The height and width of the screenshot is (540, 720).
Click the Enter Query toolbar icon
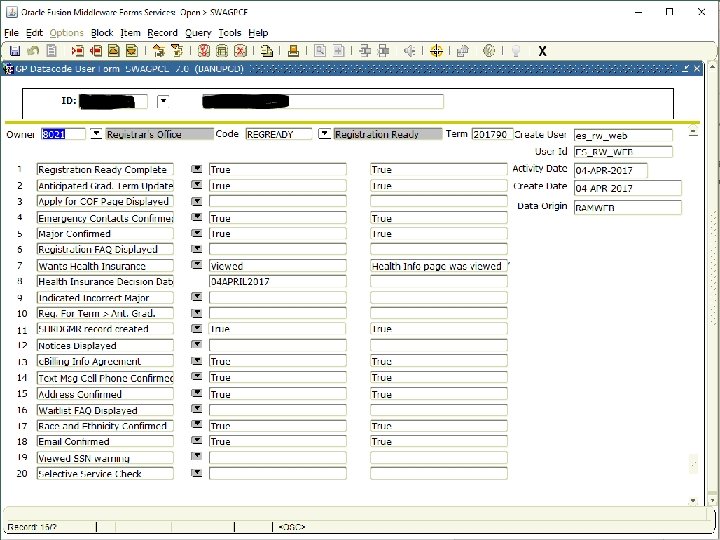203,51
